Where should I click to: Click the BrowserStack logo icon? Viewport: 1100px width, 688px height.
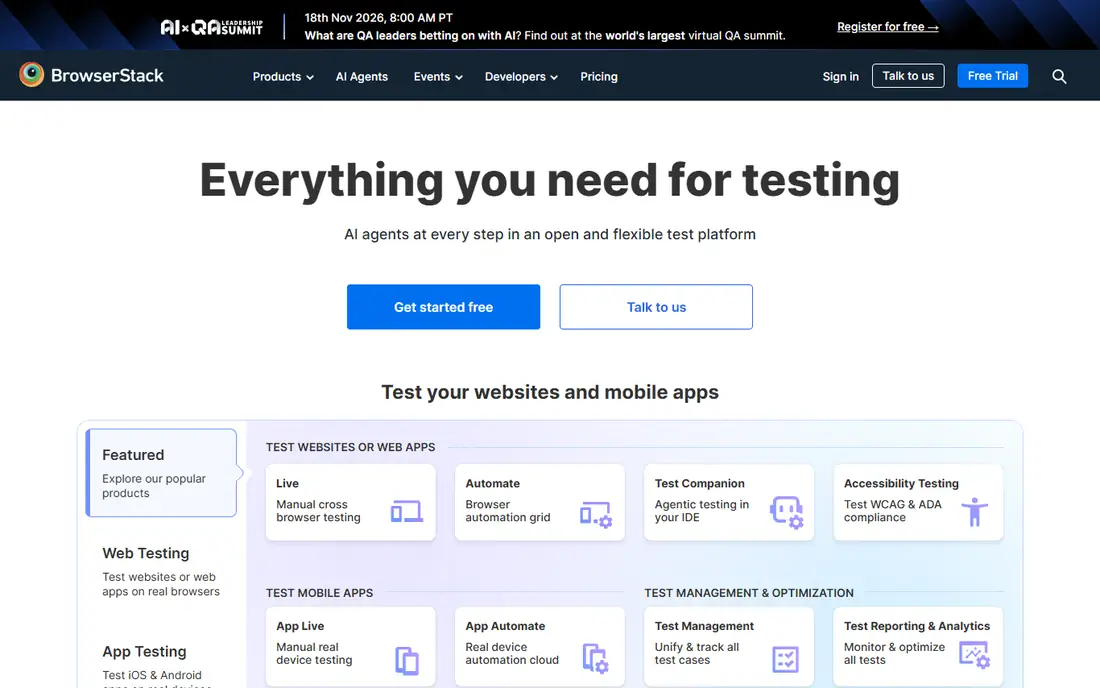point(32,74)
